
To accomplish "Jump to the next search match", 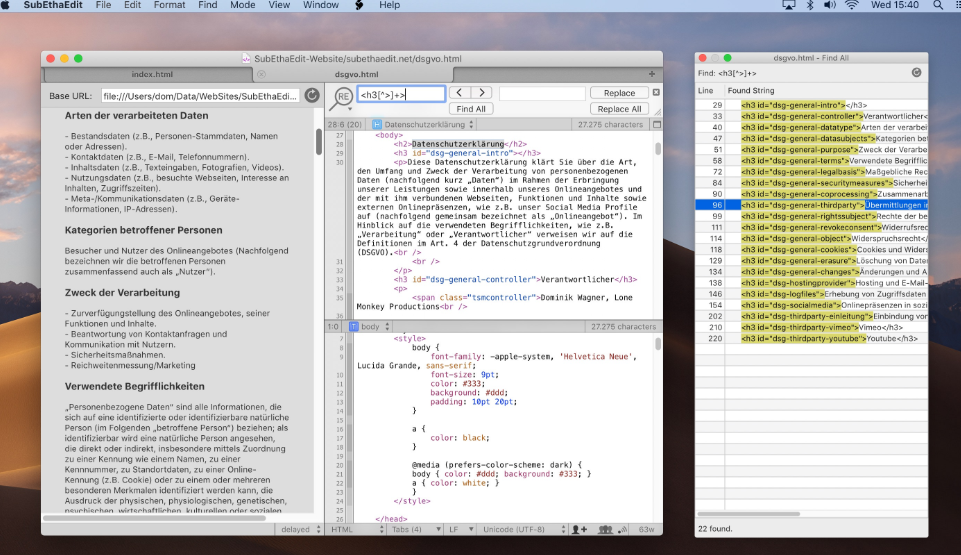I will coord(481,93).
